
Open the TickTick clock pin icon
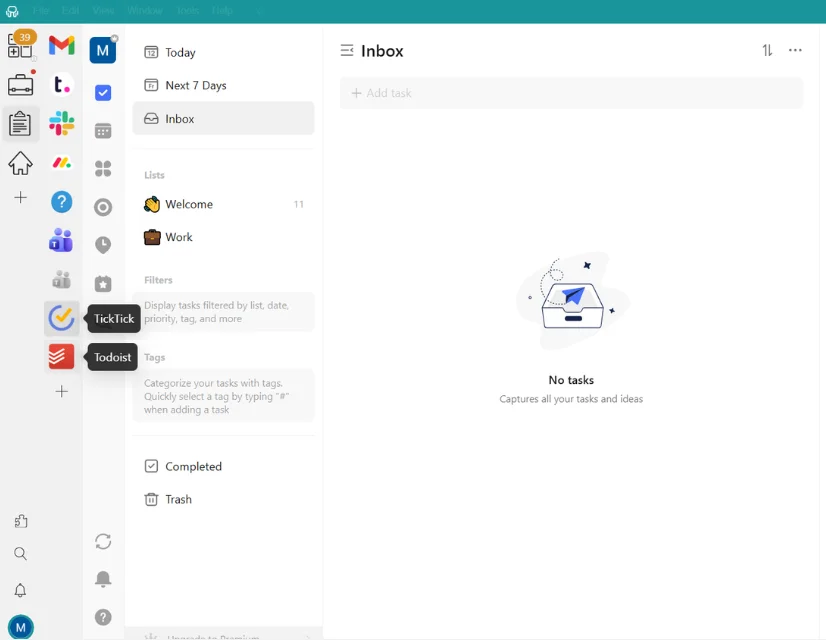click(x=103, y=245)
